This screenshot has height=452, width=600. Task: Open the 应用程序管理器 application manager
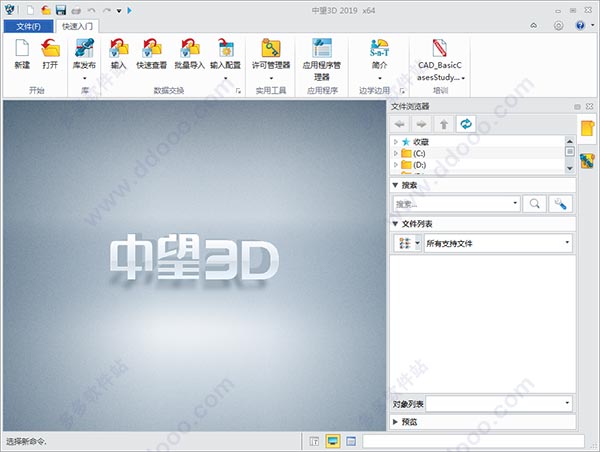[322, 48]
